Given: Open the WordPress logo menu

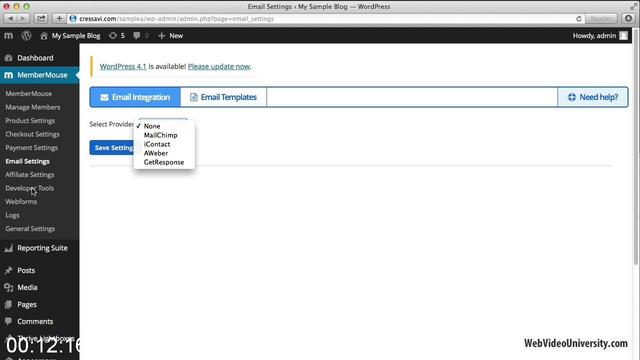Looking at the screenshot, I should tap(27, 36).
